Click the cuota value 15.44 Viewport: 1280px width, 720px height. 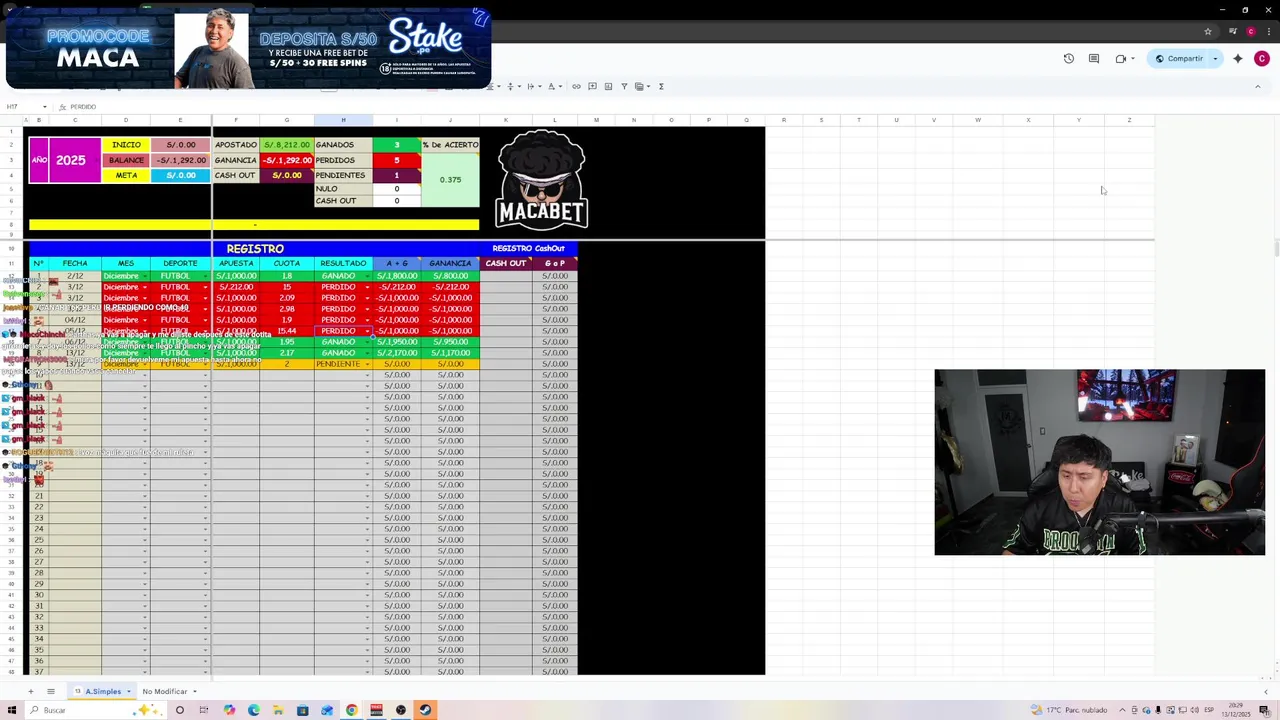coord(287,331)
